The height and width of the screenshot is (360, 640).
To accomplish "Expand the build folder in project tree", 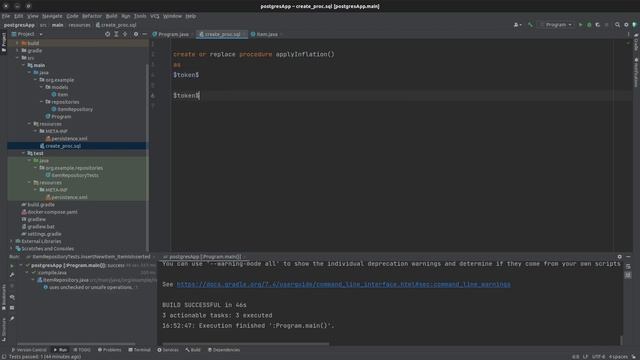I will (x=18, y=43).
